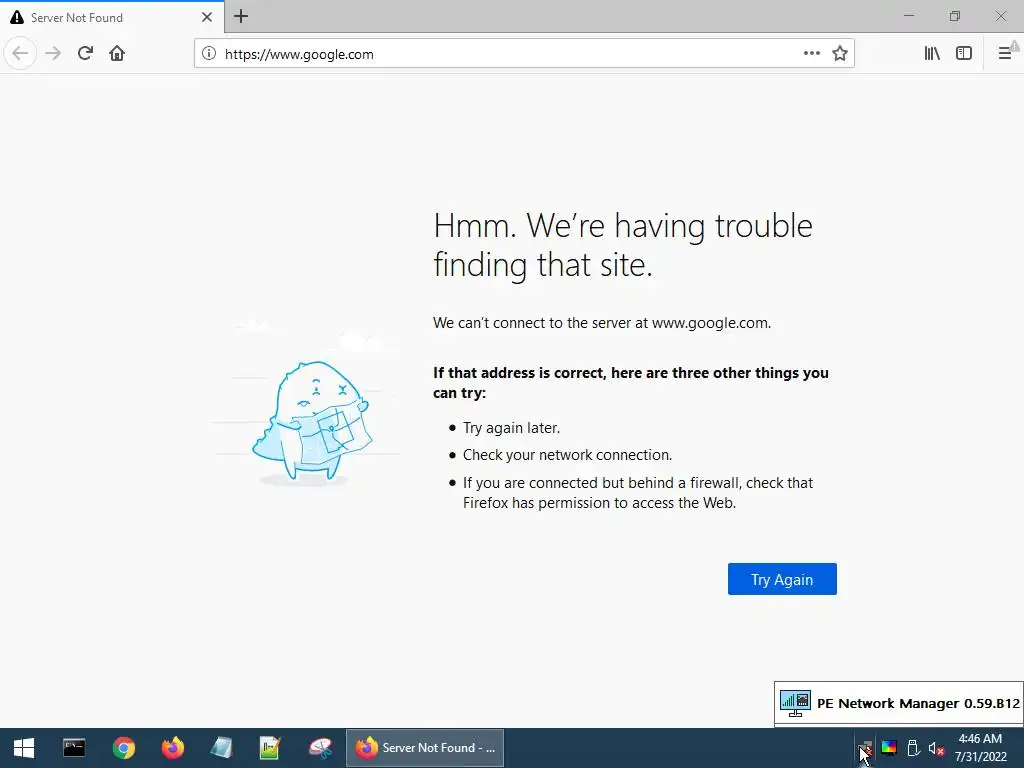
Task: Click 'We can't connect to the server' text
Action: 601,323
